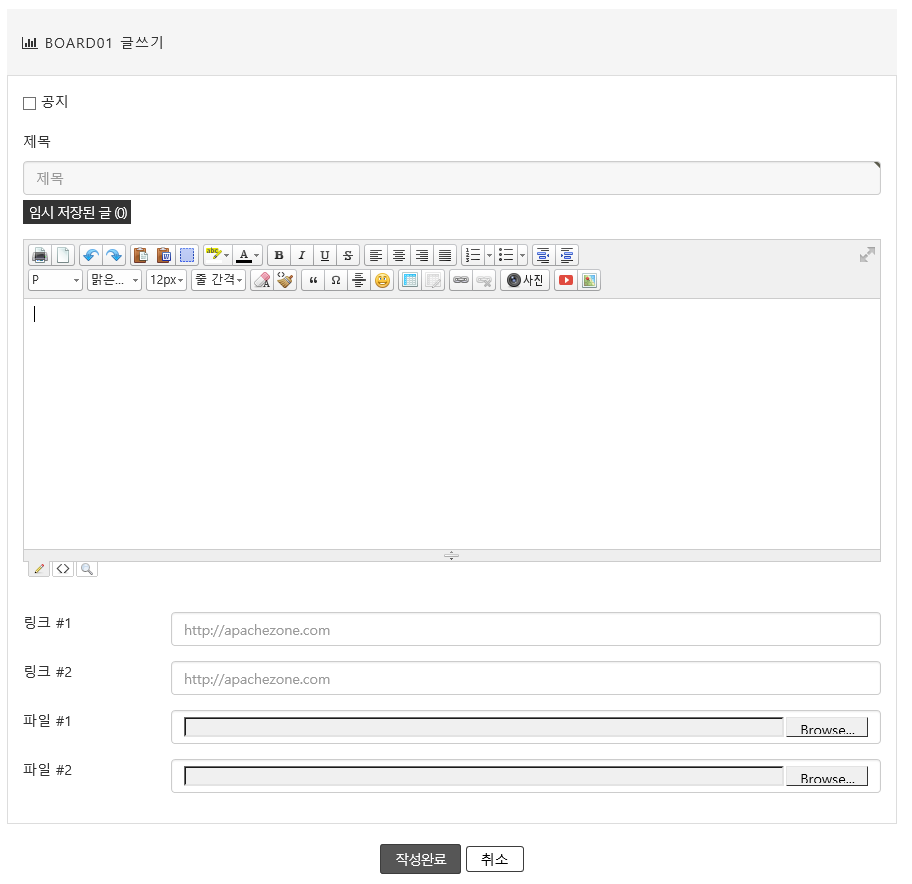Toggle italic formatting

[302, 255]
